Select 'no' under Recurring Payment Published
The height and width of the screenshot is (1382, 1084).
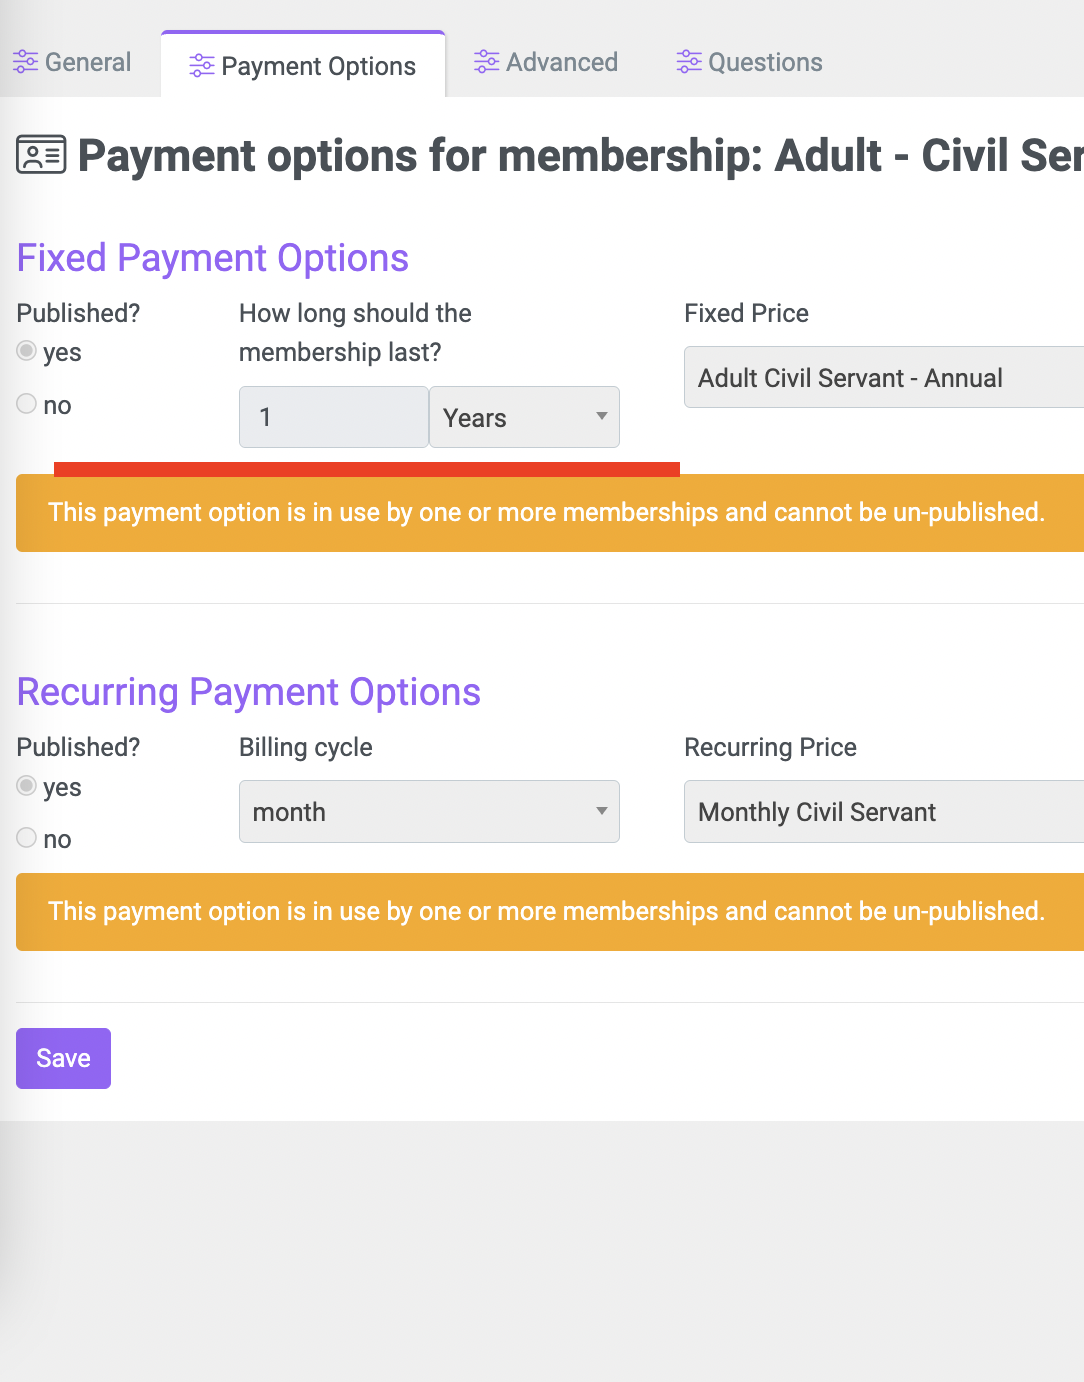[x=27, y=838]
